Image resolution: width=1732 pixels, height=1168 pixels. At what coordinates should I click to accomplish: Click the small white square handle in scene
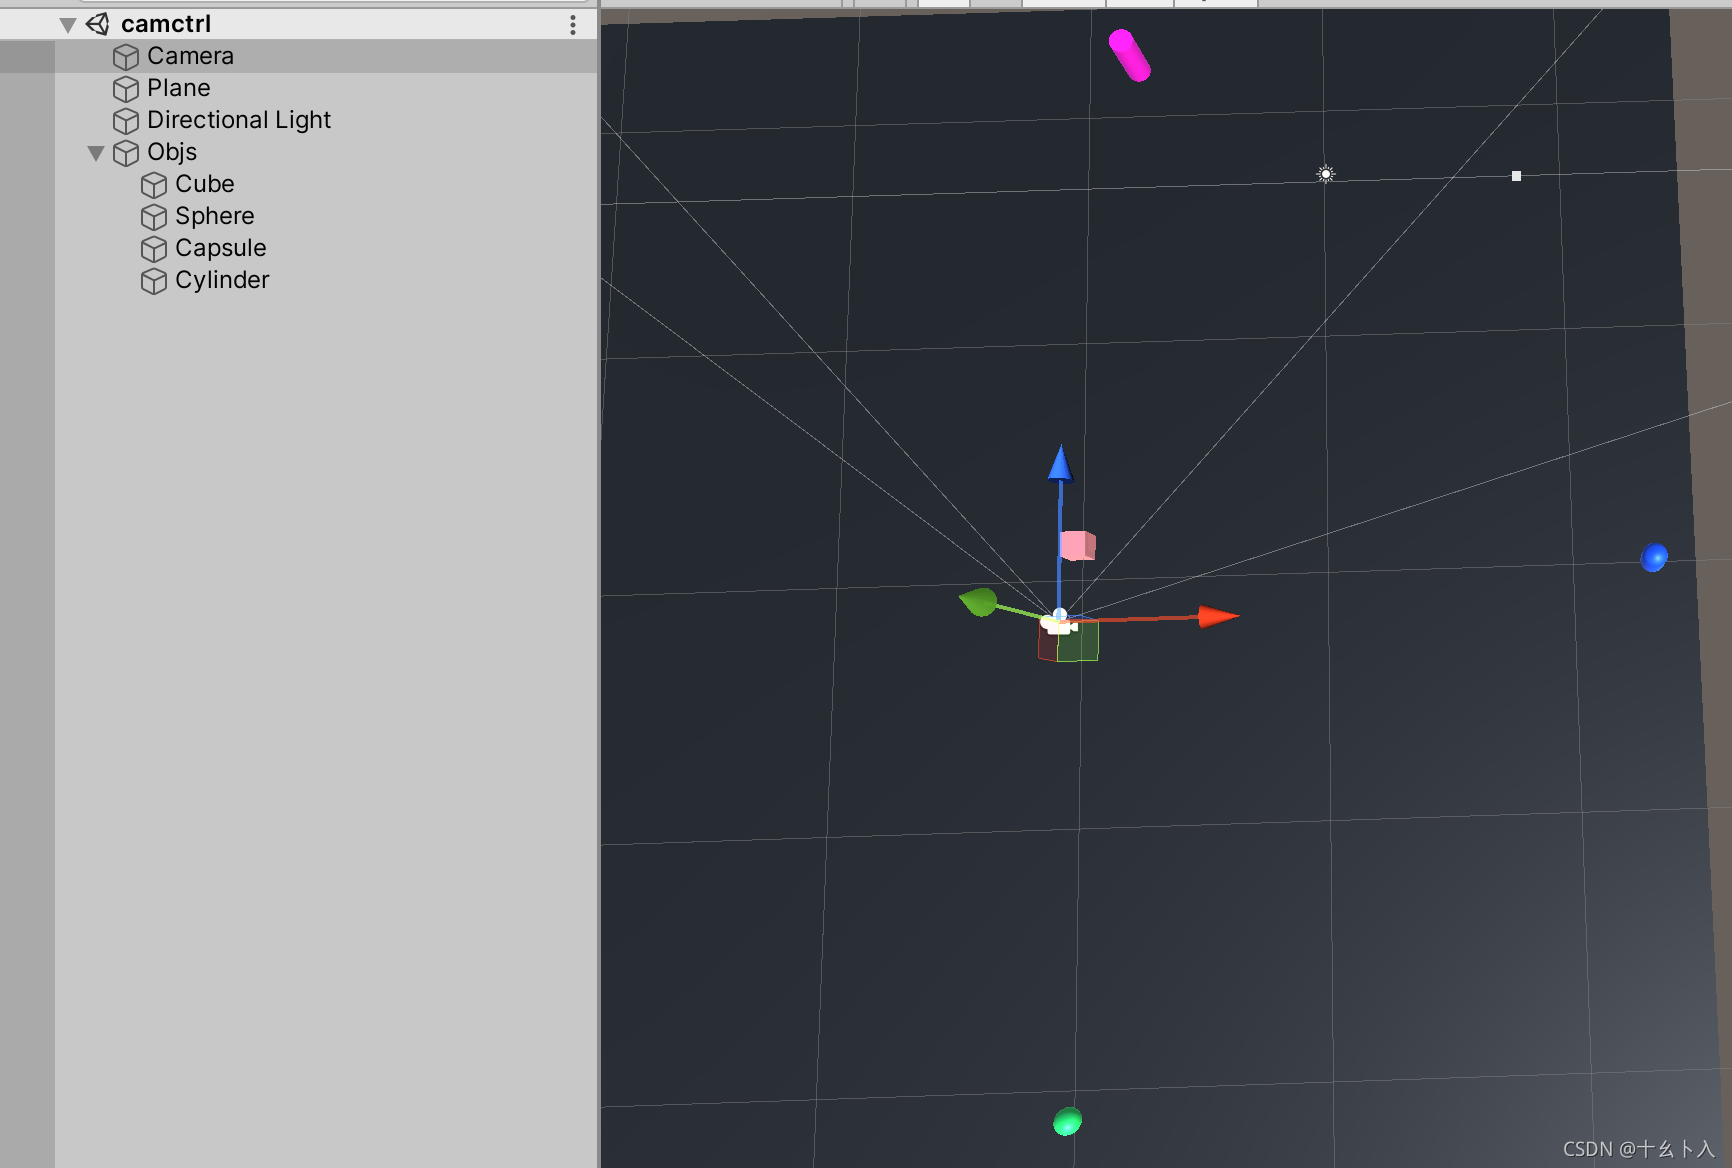tap(1516, 176)
